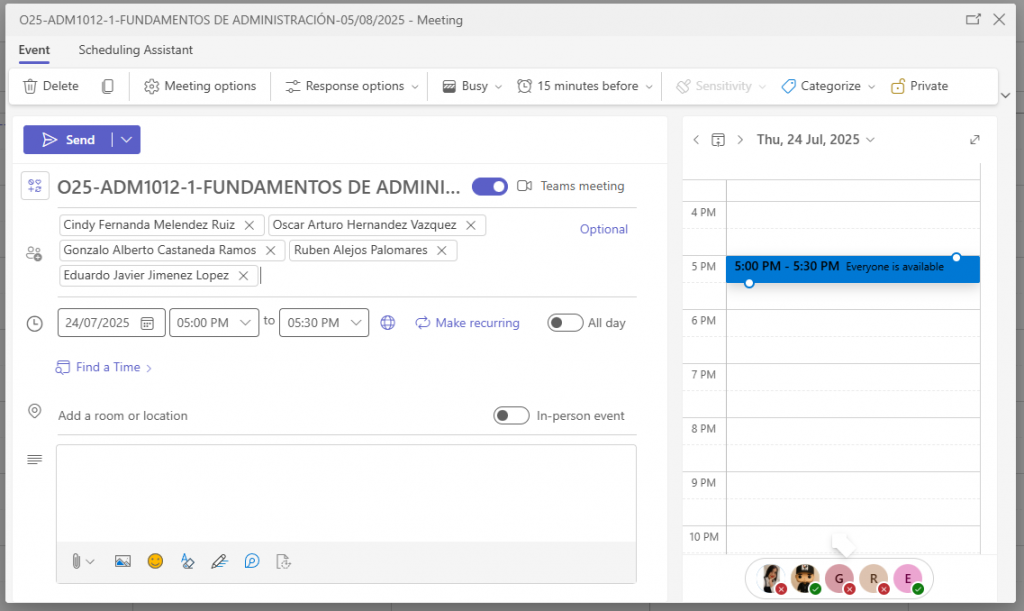Click Oscar's attendee avatar with cap
Image resolution: width=1024 pixels, height=611 pixels.
pos(805,578)
